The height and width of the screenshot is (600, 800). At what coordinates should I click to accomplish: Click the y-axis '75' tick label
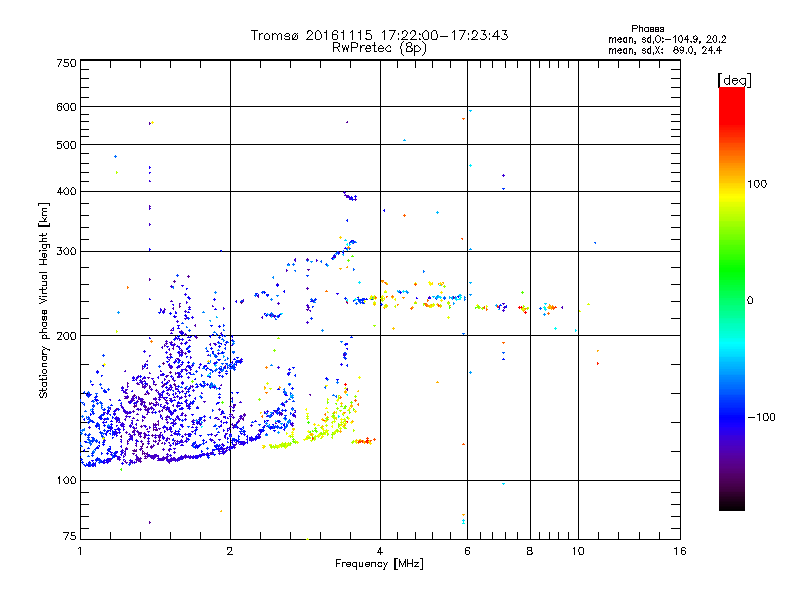[x=70, y=536]
